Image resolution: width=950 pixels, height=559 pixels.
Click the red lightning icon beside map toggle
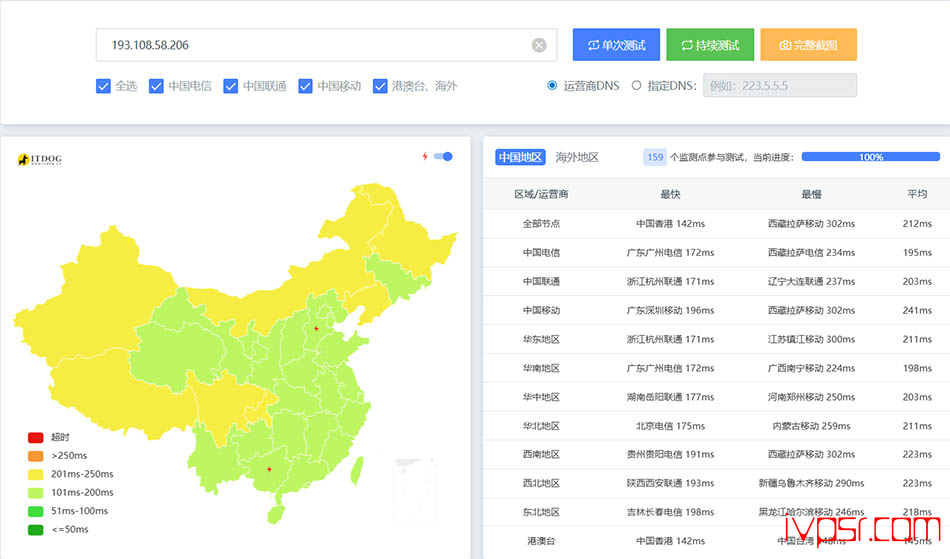(425, 156)
